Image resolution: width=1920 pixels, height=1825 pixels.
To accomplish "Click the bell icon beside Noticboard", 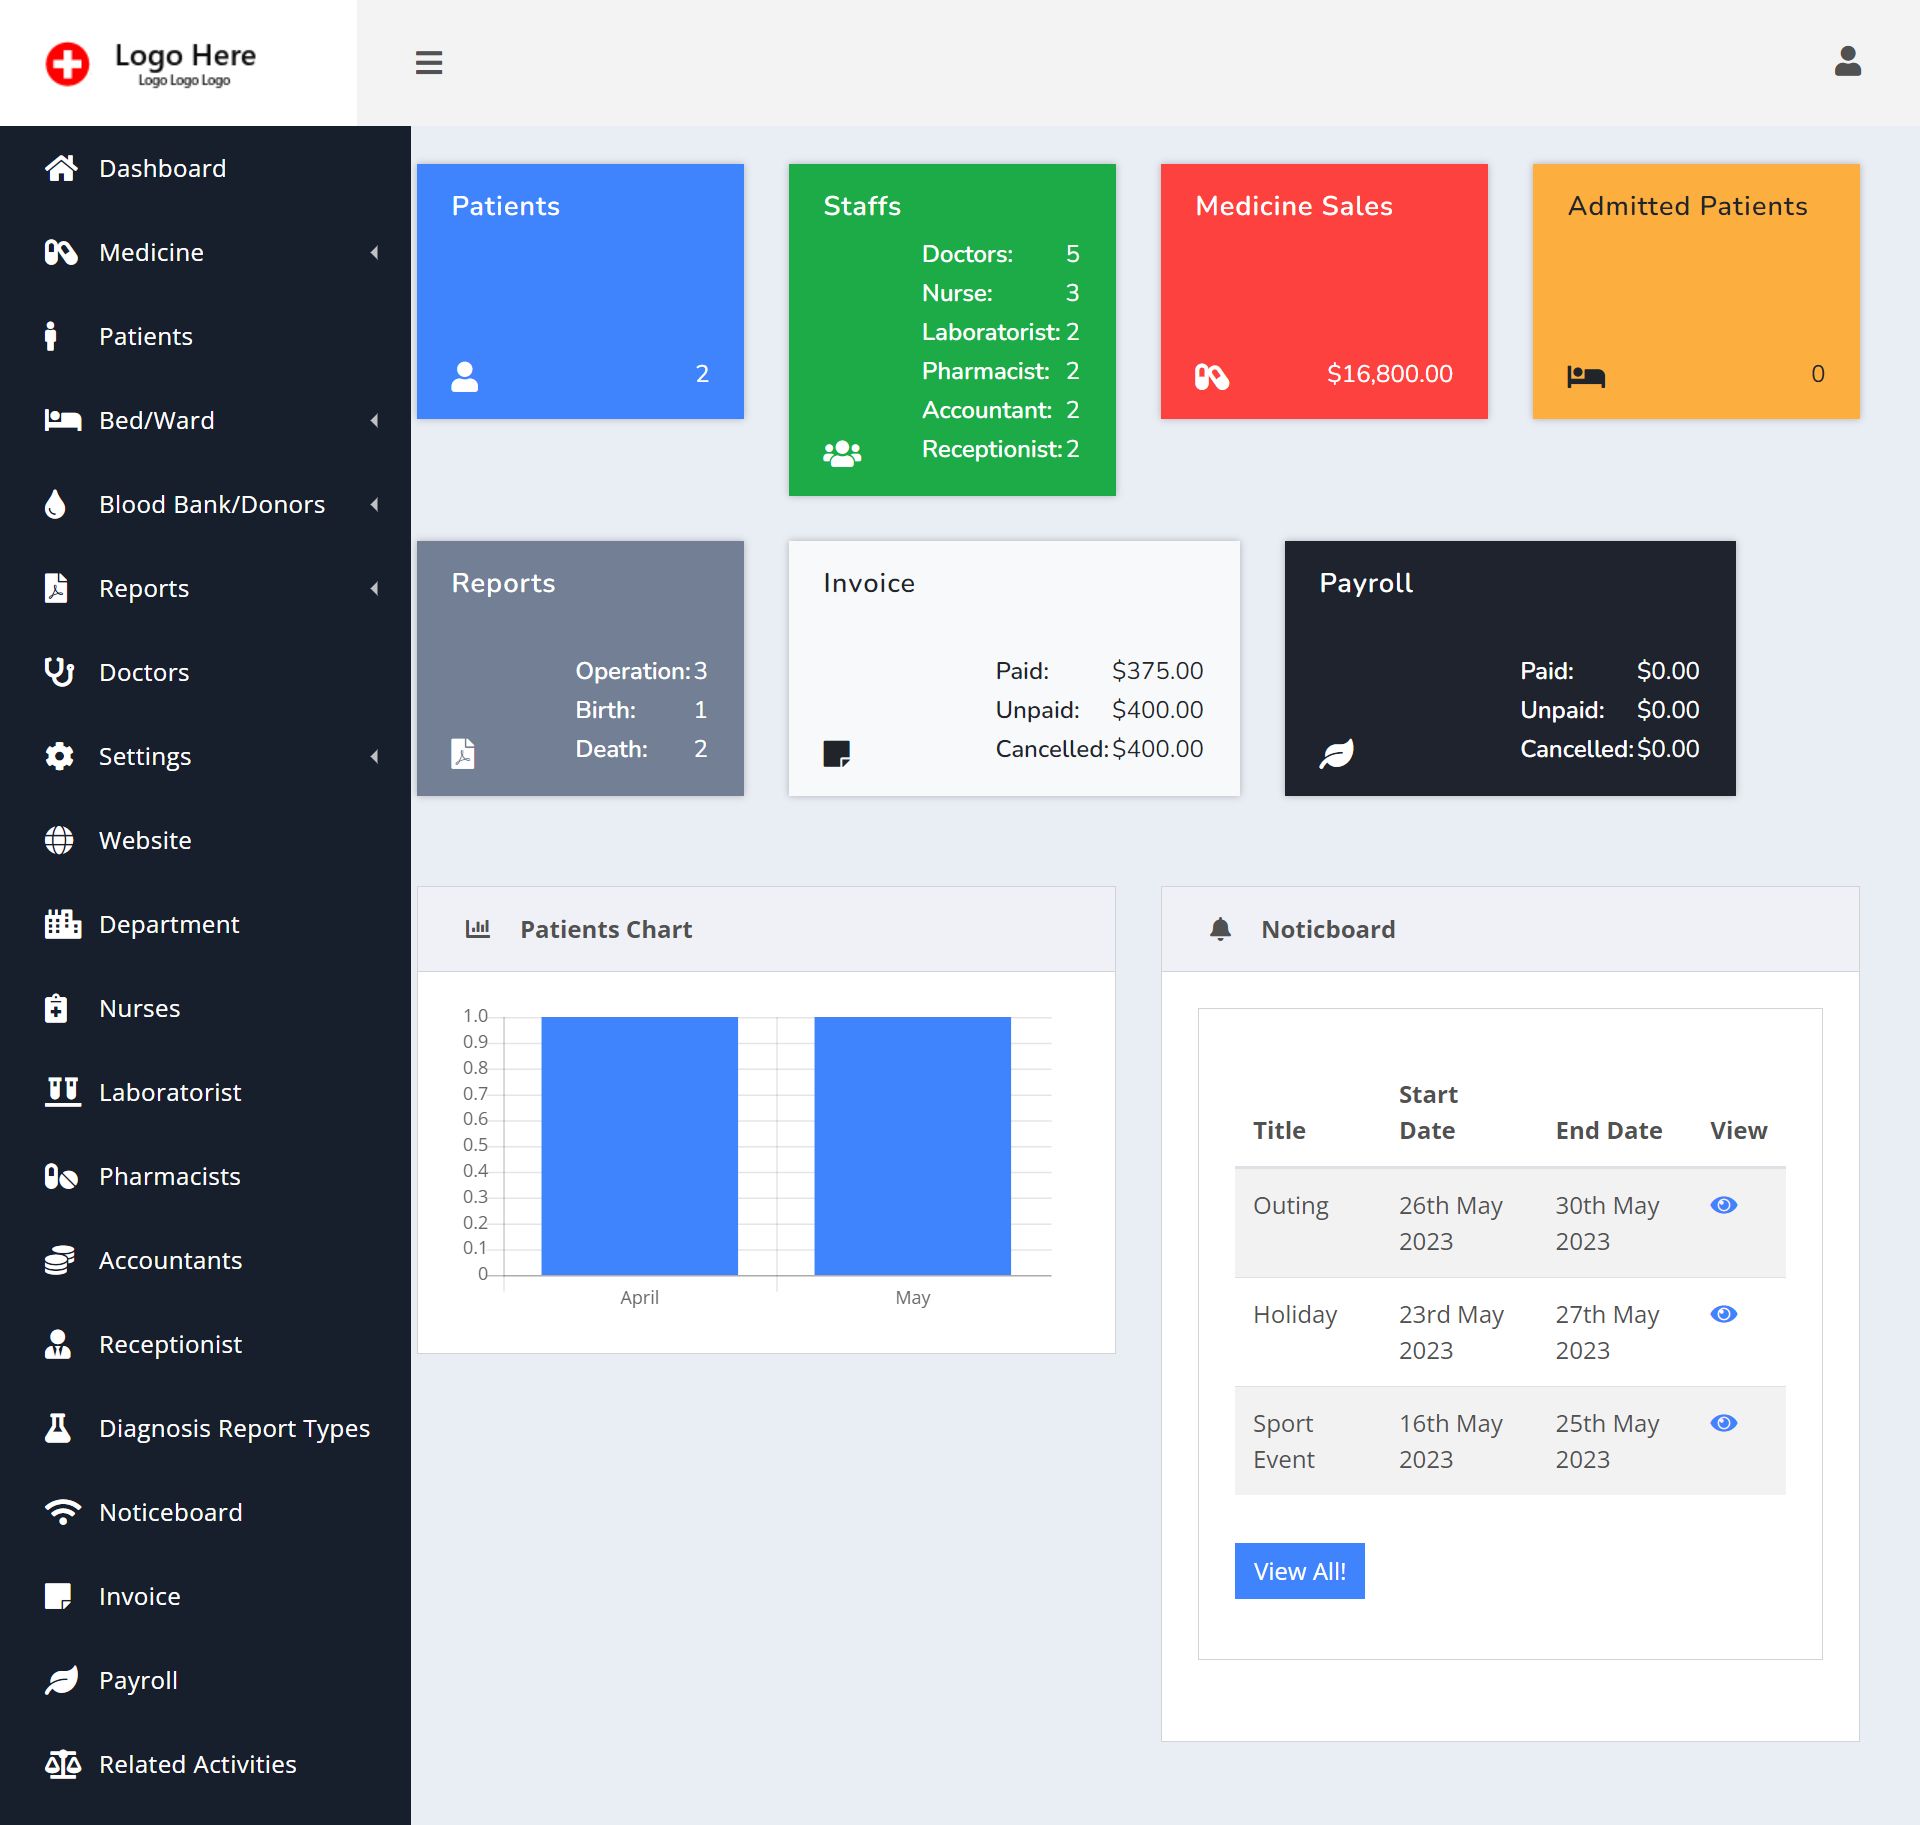I will [x=1220, y=929].
